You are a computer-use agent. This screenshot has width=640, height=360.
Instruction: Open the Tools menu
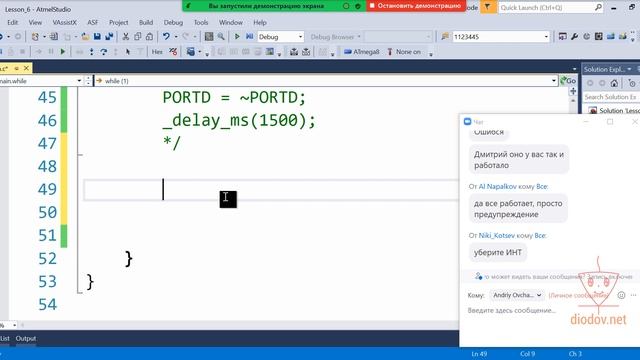[201, 22]
